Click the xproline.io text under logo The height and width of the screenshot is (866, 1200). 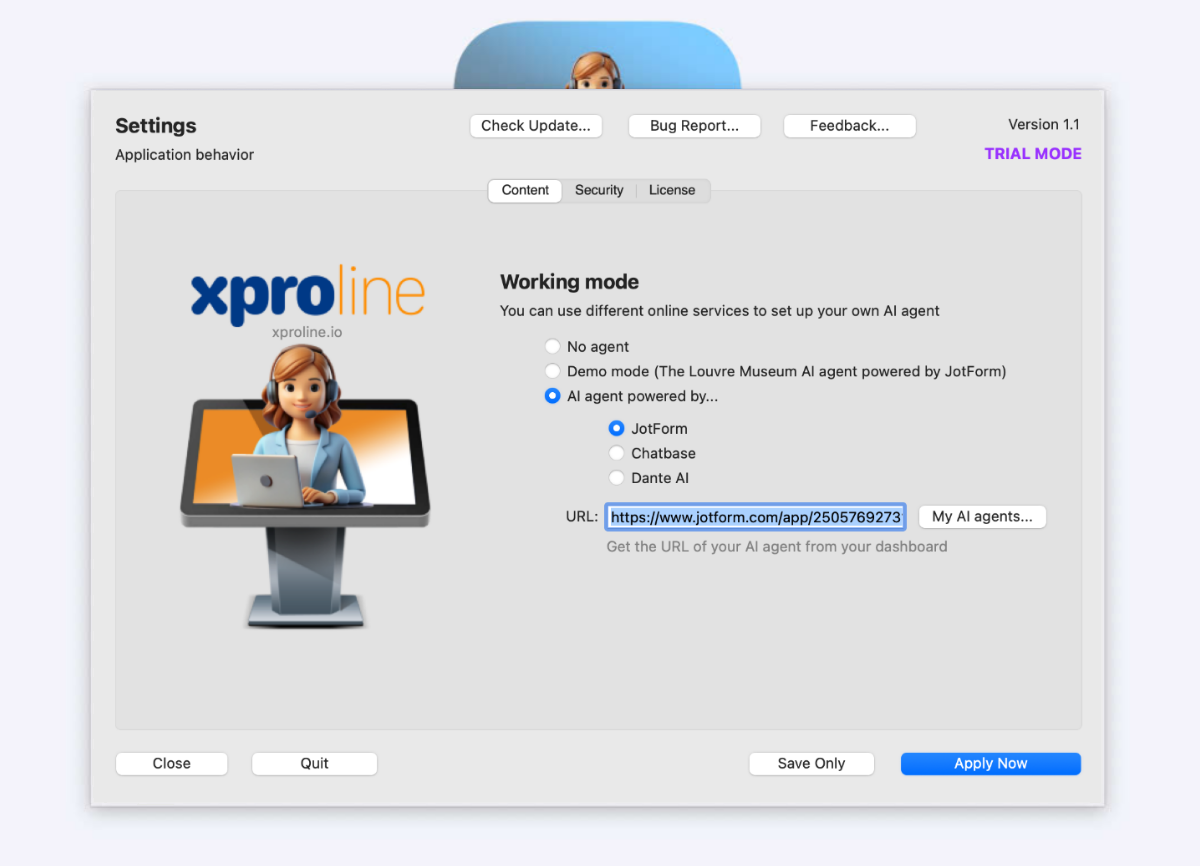[307, 332]
